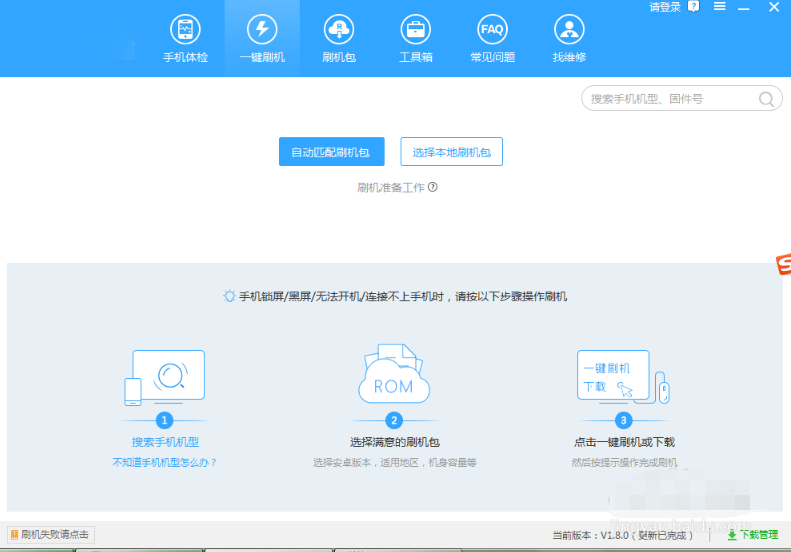This screenshot has height=552, width=791.
Task: Click the question mark feedback icon
Action: (x=694, y=7)
